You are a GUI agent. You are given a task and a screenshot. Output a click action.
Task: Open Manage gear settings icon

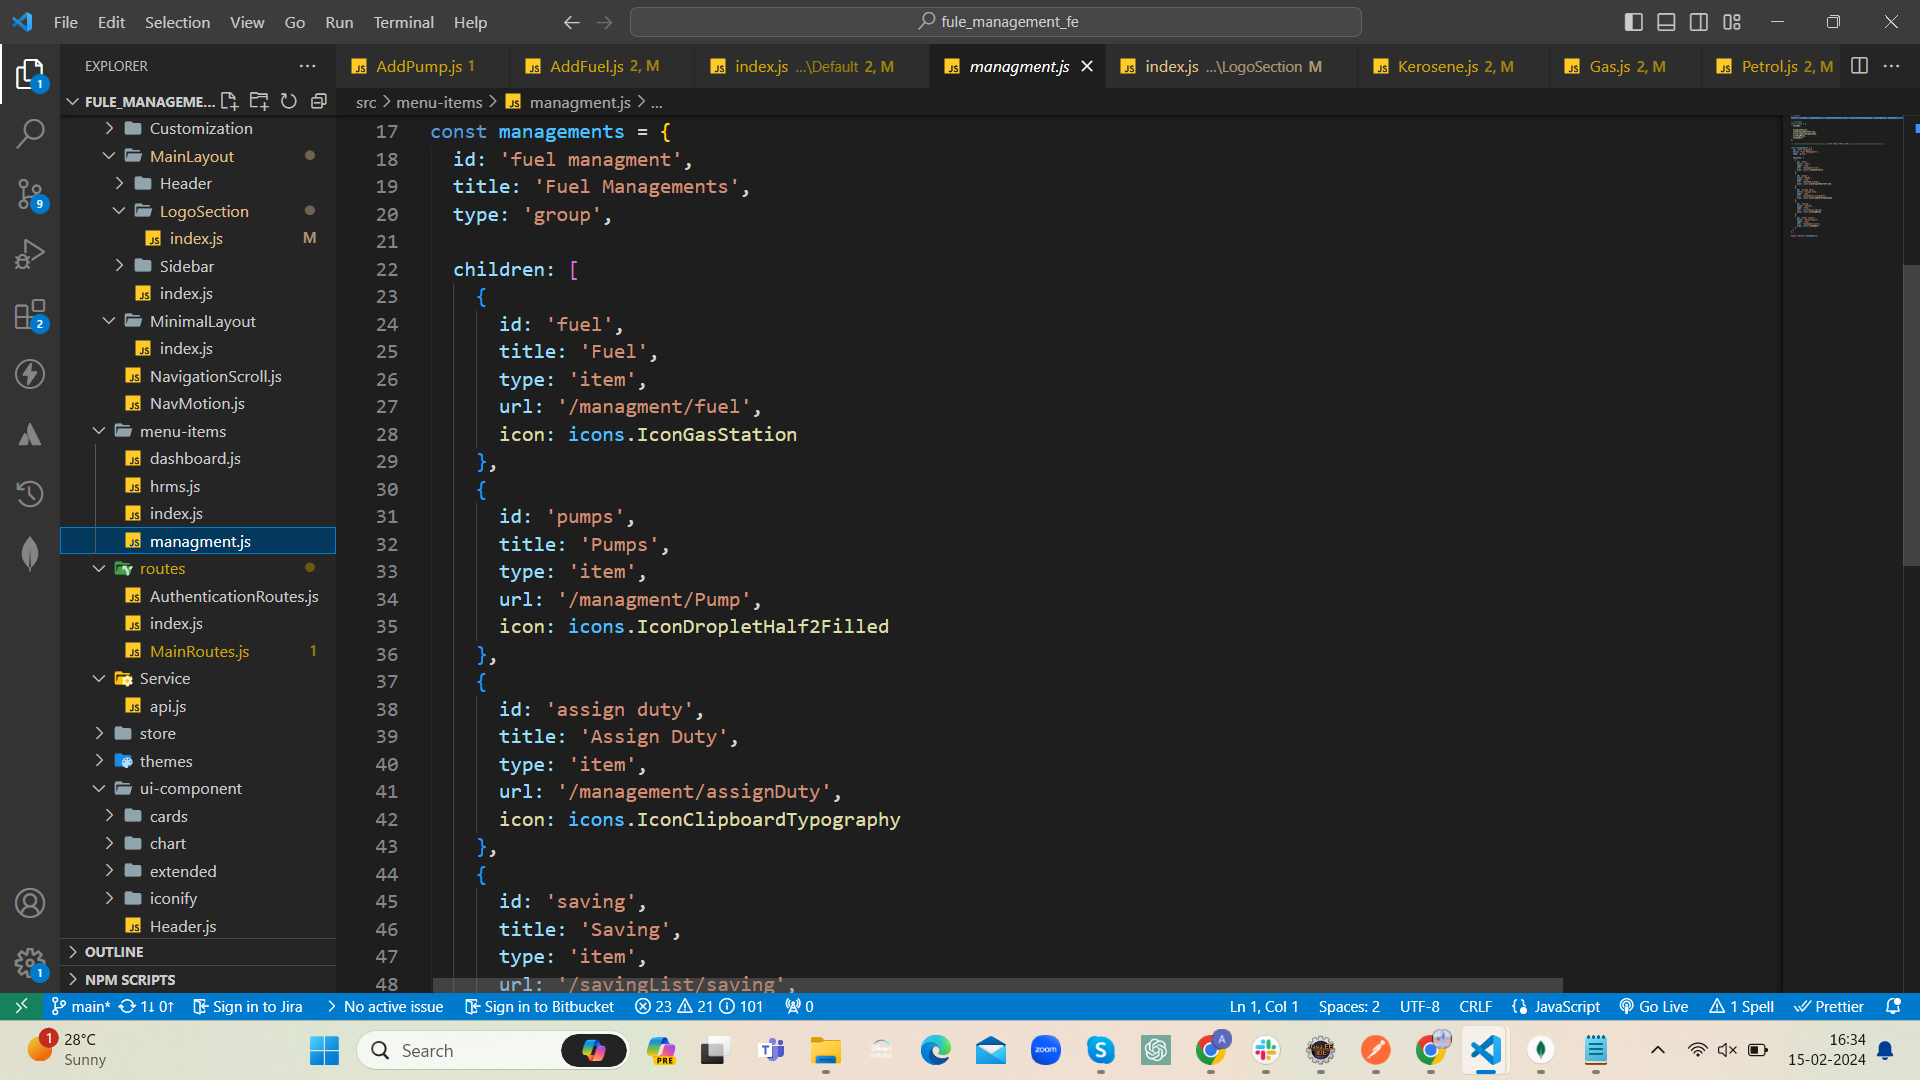[x=30, y=964]
